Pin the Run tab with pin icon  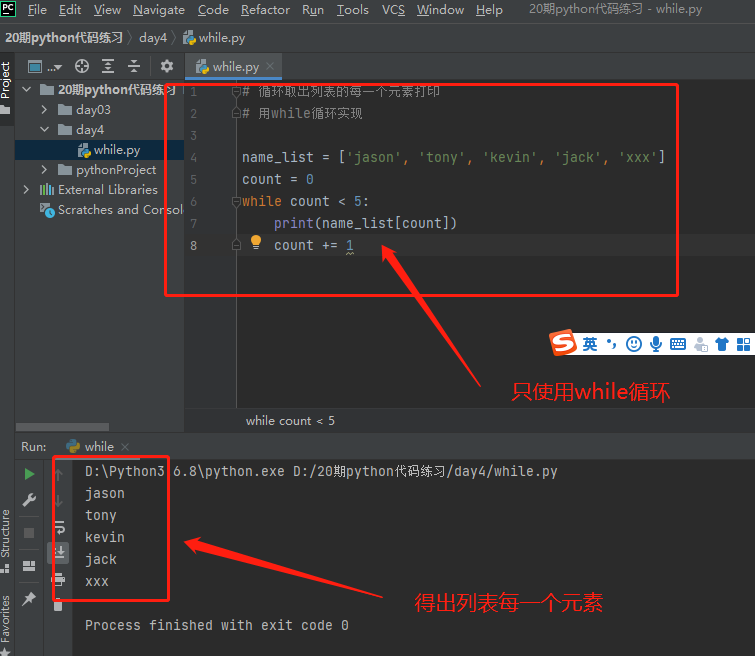(29, 599)
